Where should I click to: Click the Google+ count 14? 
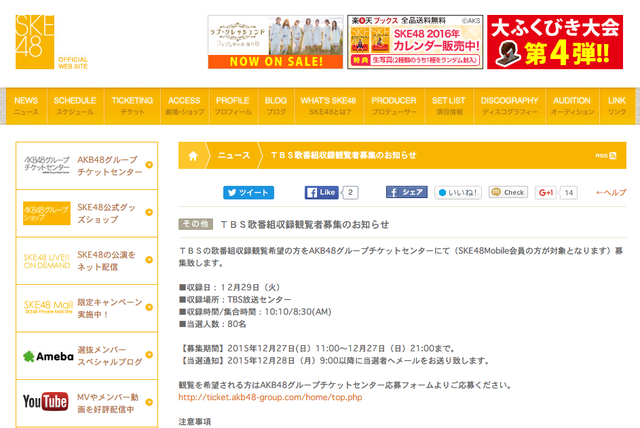(569, 193)
